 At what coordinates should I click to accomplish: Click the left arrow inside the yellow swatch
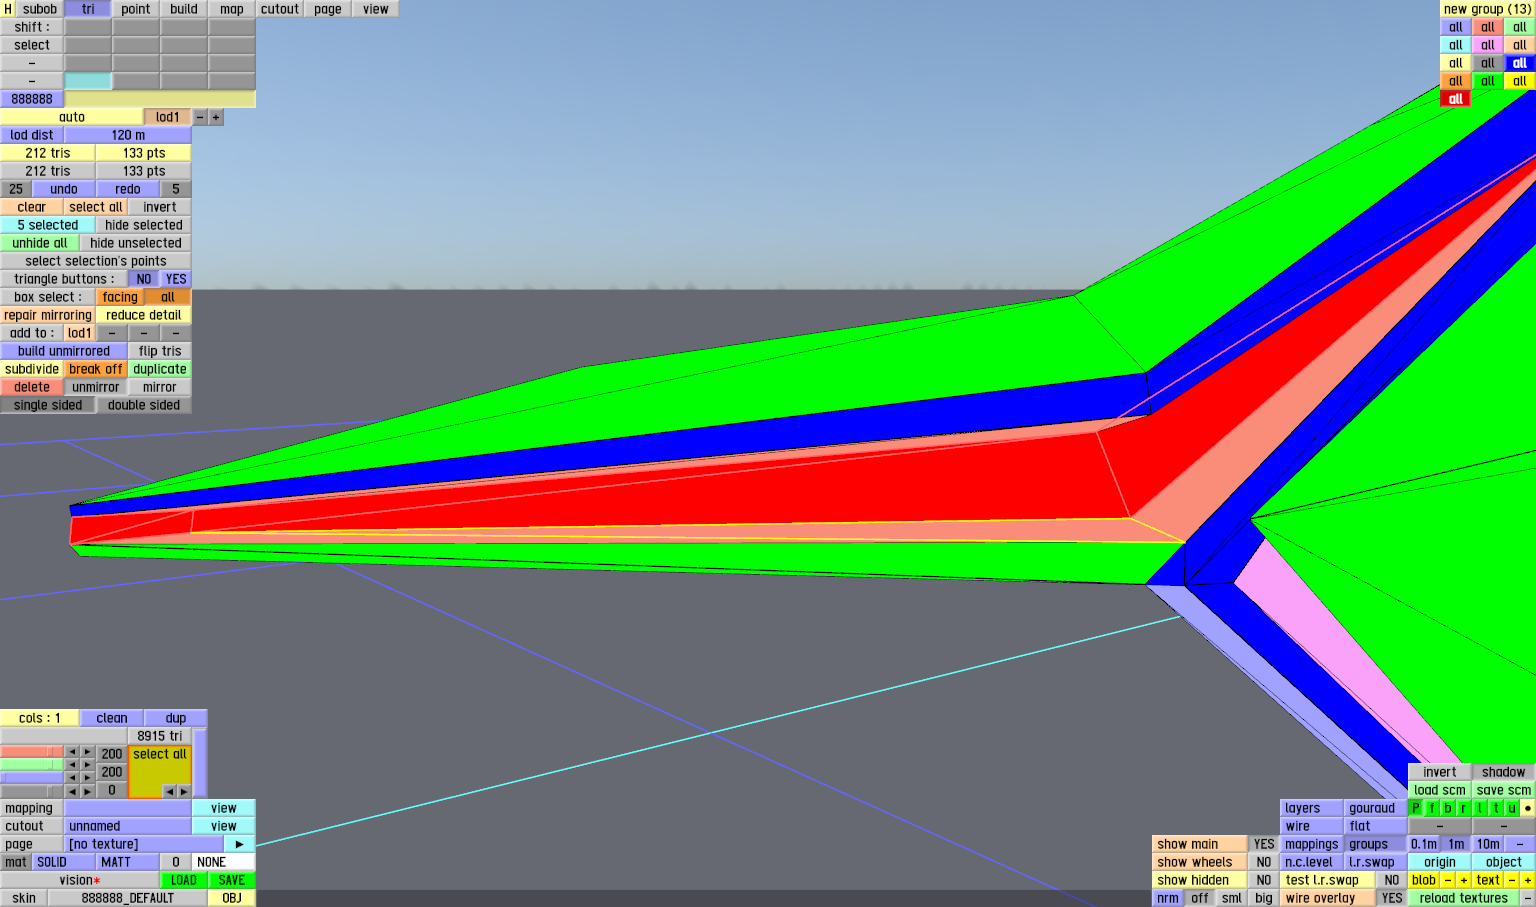tap(169, 791)
